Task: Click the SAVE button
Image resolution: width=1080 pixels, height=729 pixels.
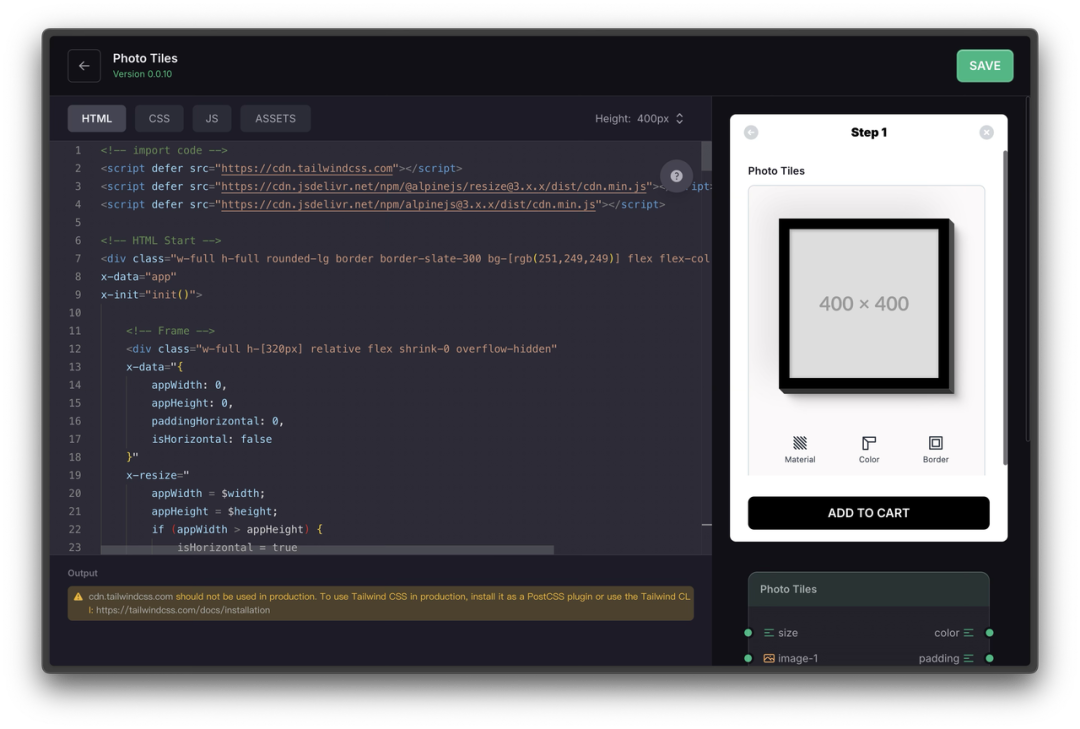Action: coord(984,65)
